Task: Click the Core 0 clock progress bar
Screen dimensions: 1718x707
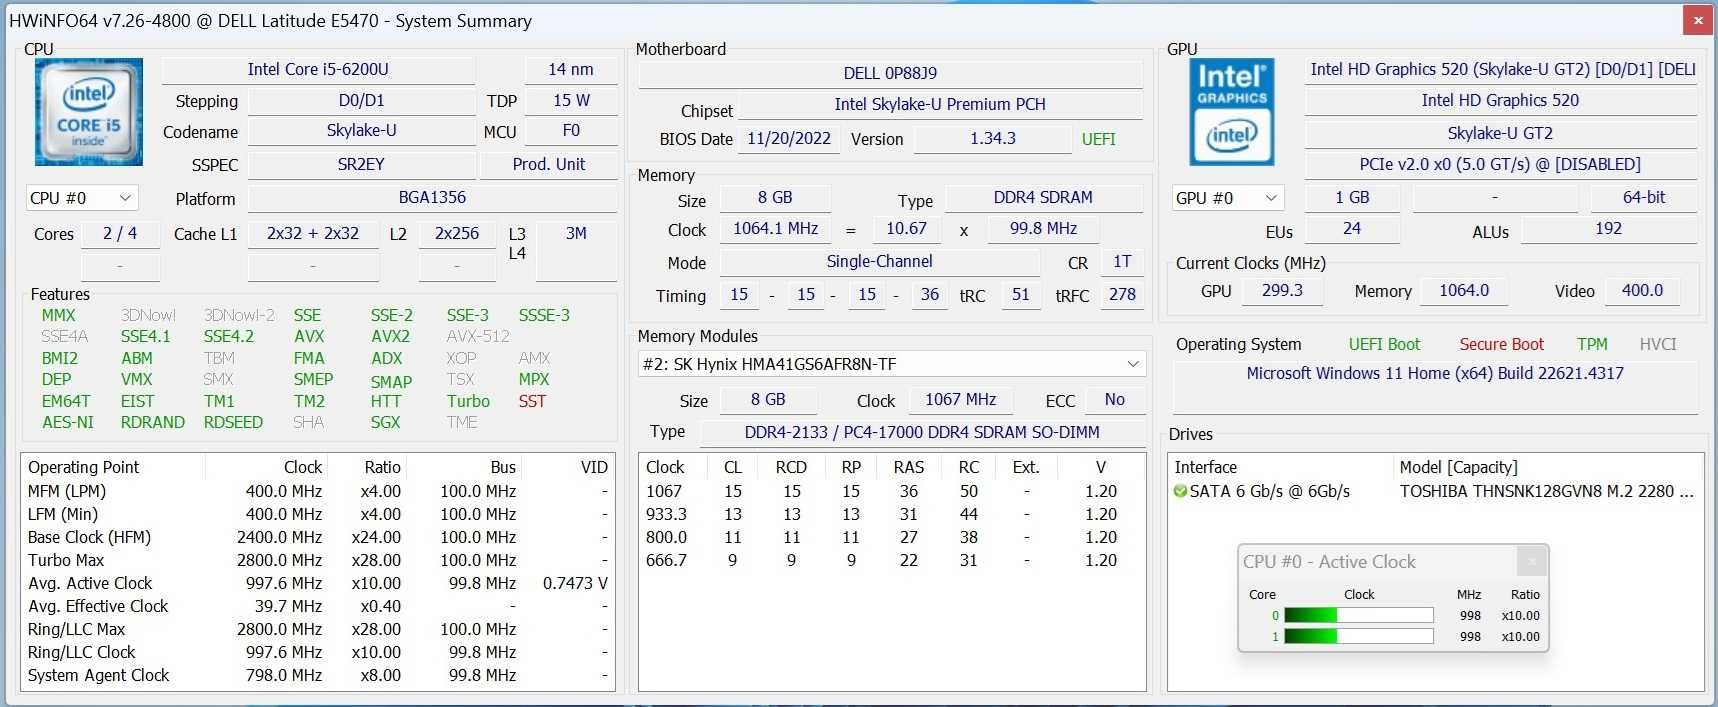Action: 1358,616
